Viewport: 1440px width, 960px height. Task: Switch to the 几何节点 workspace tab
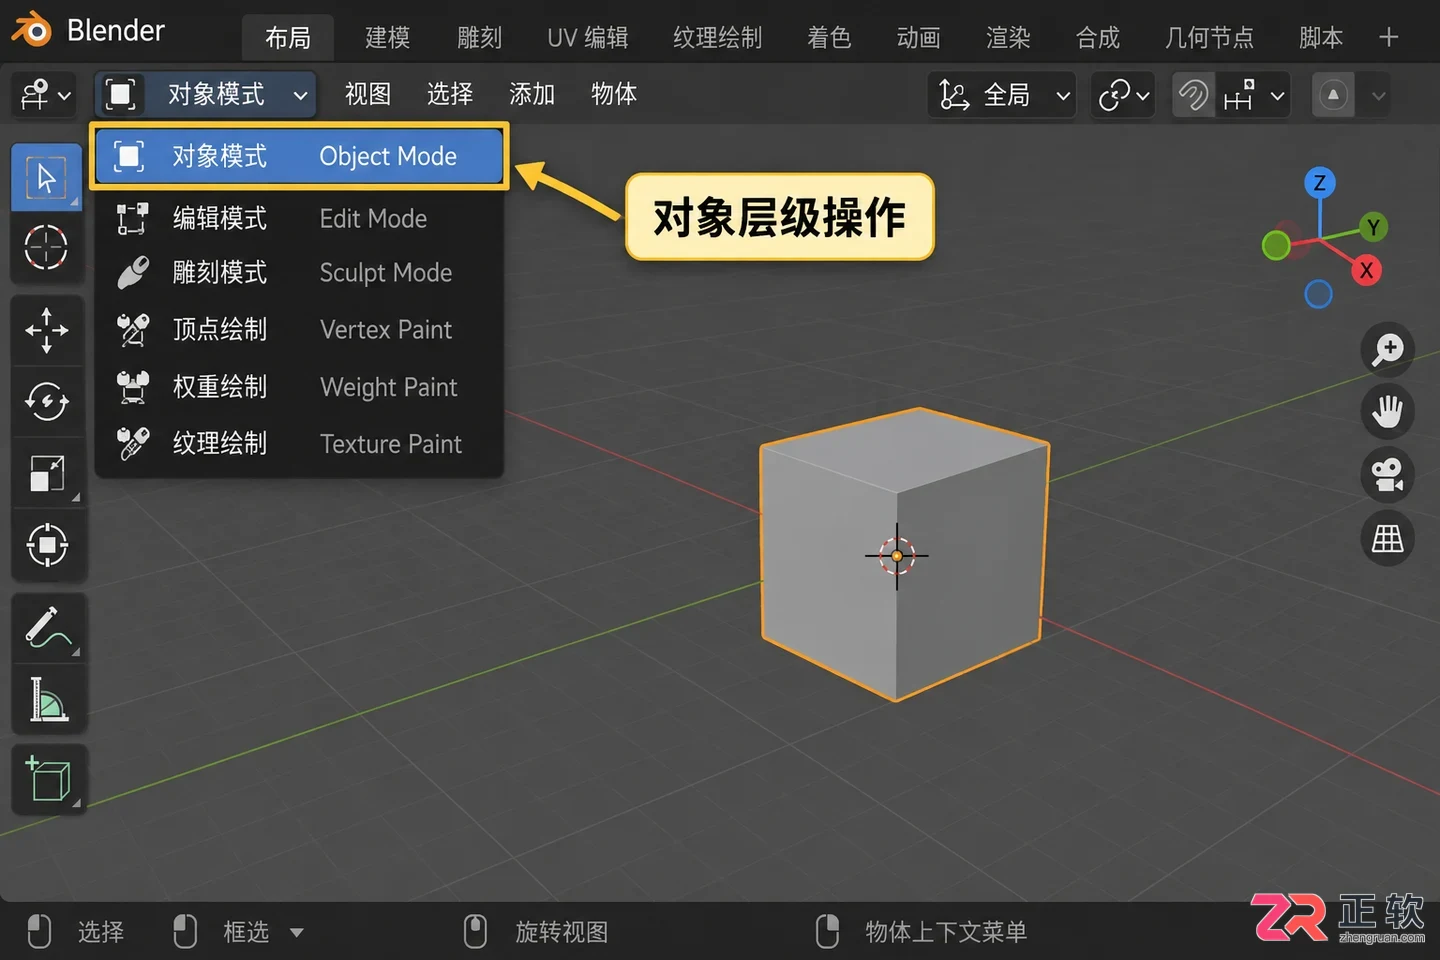1210,38
